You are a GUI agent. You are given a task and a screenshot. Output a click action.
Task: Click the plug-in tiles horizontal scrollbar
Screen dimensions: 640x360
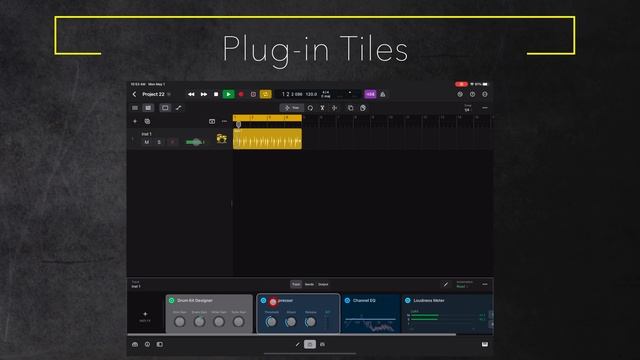[291, 335]
